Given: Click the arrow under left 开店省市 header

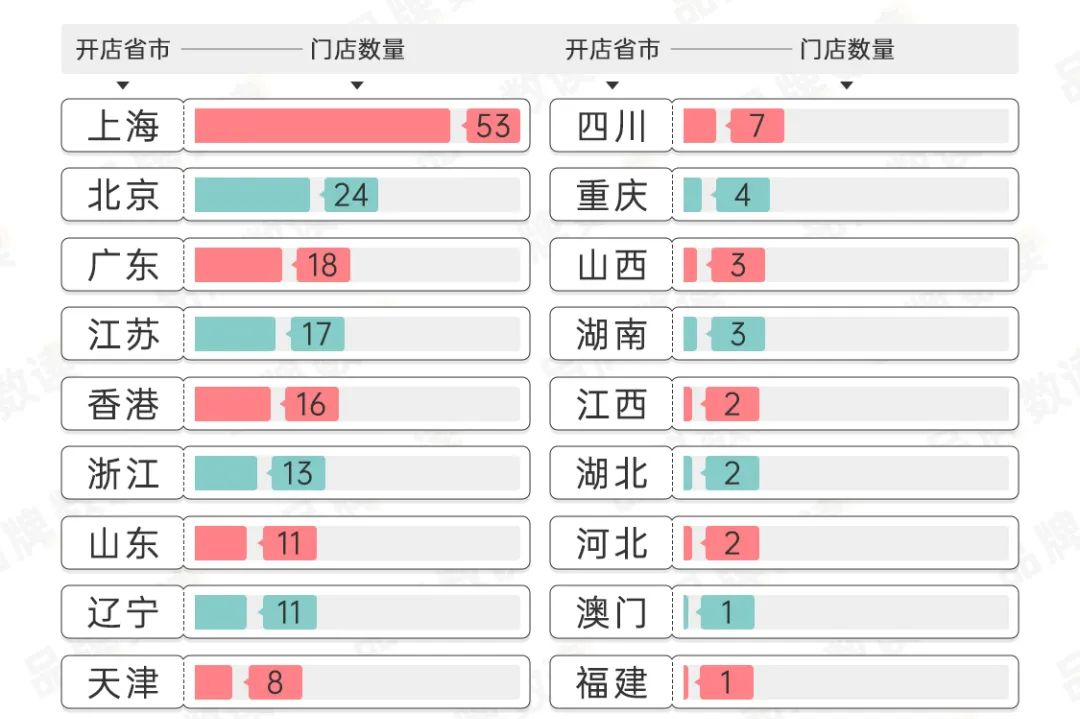Looking at the screenshot, I should point(123,85).
